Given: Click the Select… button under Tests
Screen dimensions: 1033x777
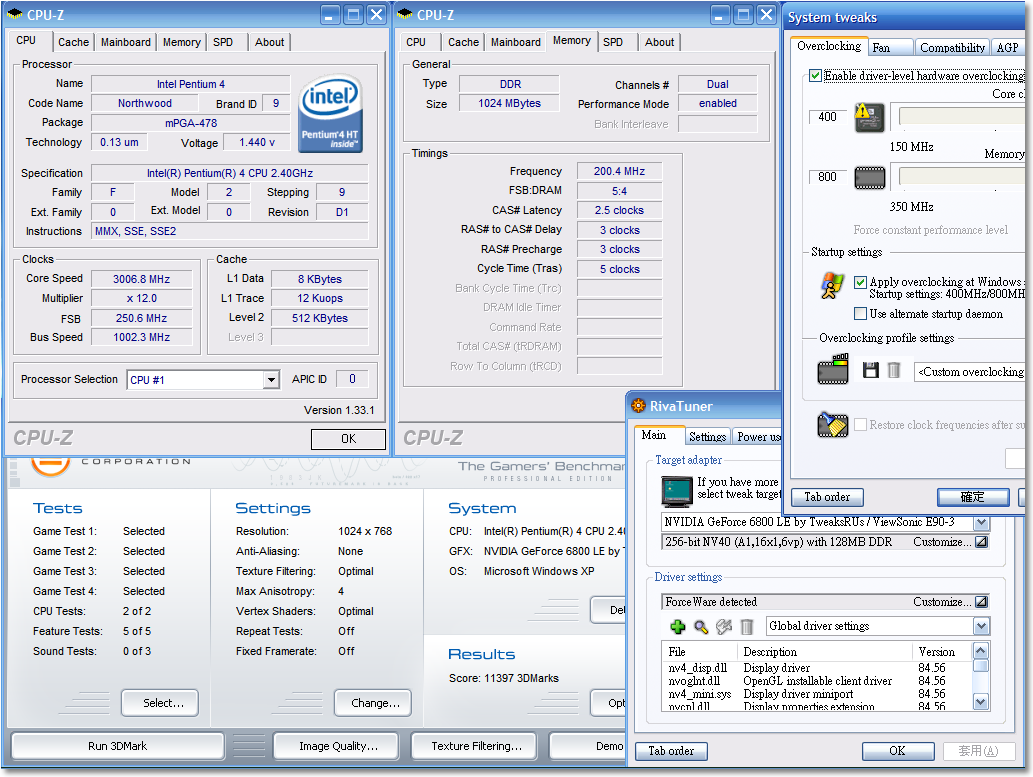Looking at the screenshot, I should tap(160, 703).
